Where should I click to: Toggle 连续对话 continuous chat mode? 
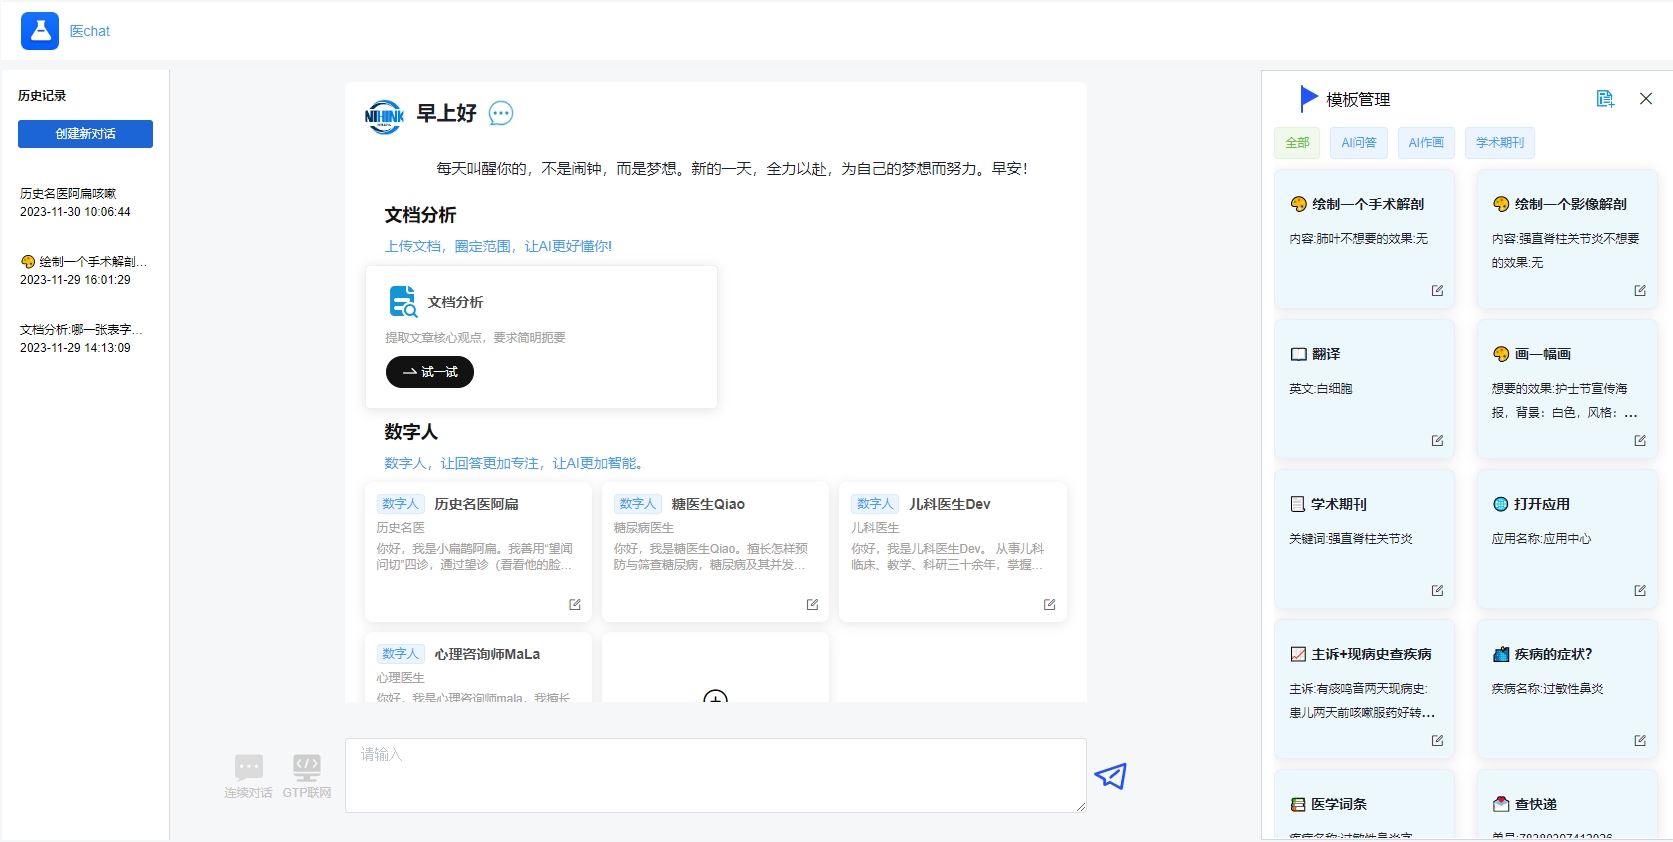coord(248,776)
